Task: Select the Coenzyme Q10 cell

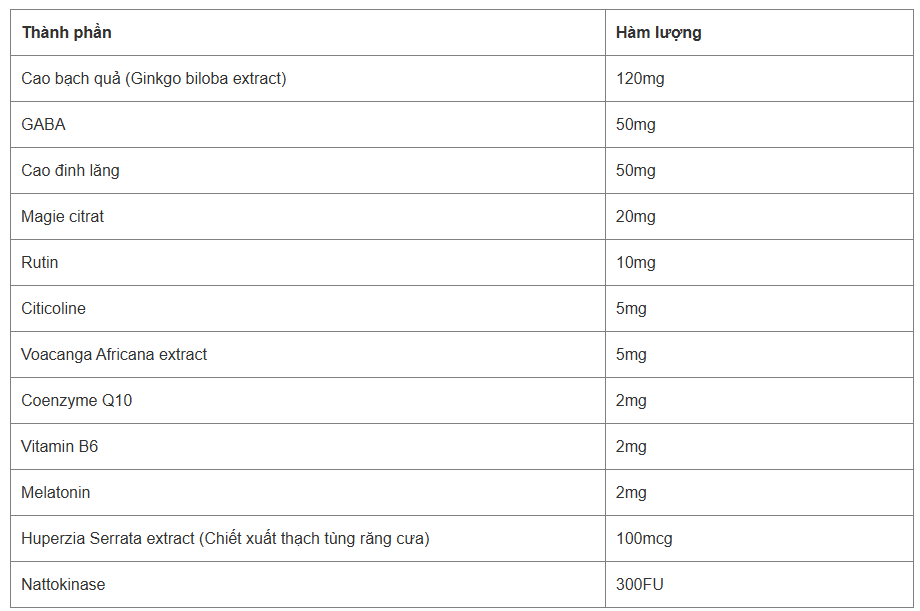Action: tap(76, 401)
